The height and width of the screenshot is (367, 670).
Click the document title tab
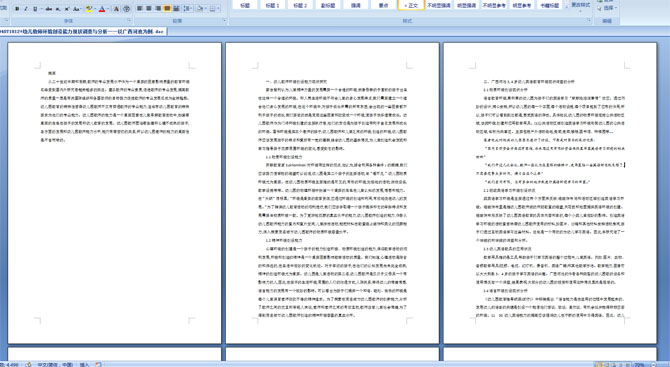click(x=82, y=31)
